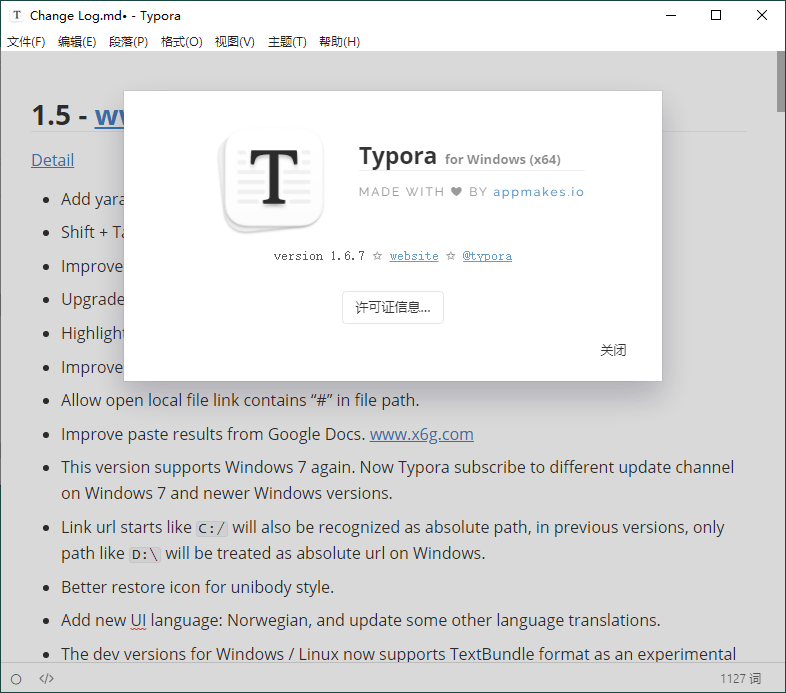This screenshot has height=693, width=786.
Task: Click the Detail link under the heading
Action: 52,160
